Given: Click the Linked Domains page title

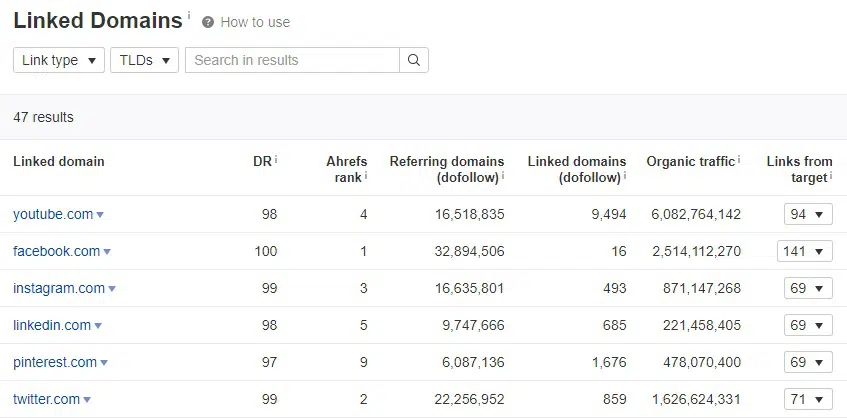Looking at the screenshot, I should (x=98, y=21).
